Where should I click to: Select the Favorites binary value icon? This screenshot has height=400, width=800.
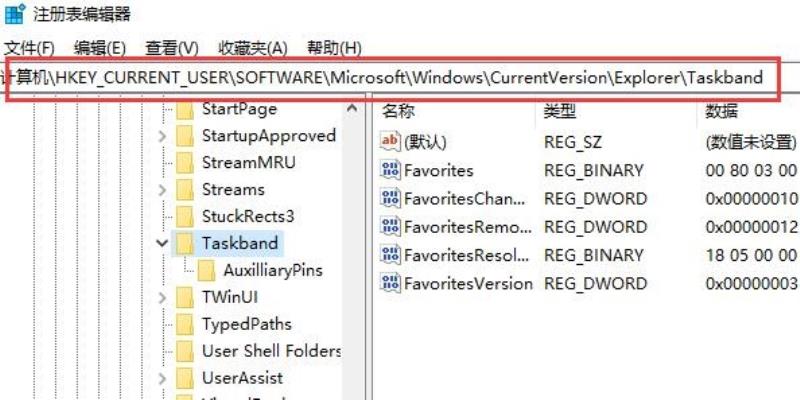[390, 170]
